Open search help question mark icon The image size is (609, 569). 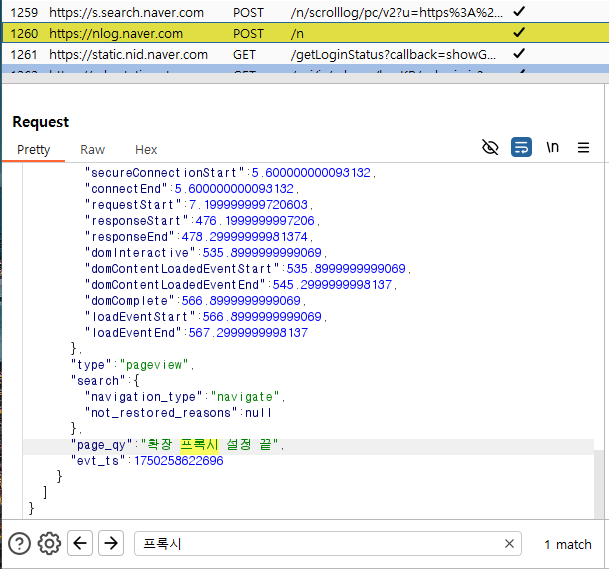19,543
